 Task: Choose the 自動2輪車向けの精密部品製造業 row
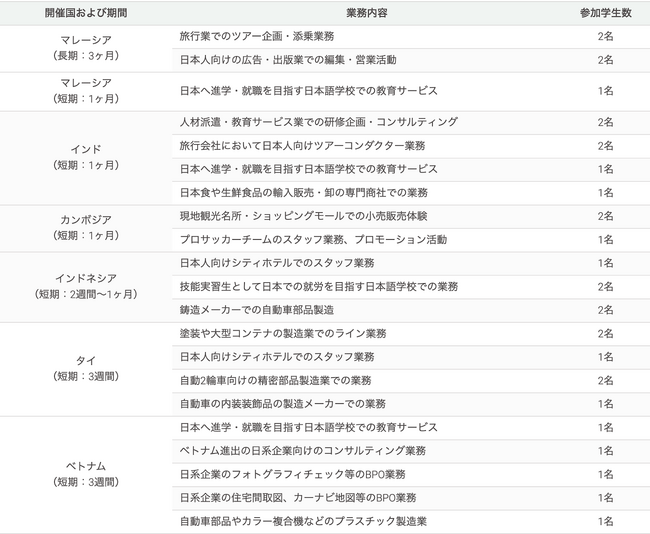pos(275,381)
